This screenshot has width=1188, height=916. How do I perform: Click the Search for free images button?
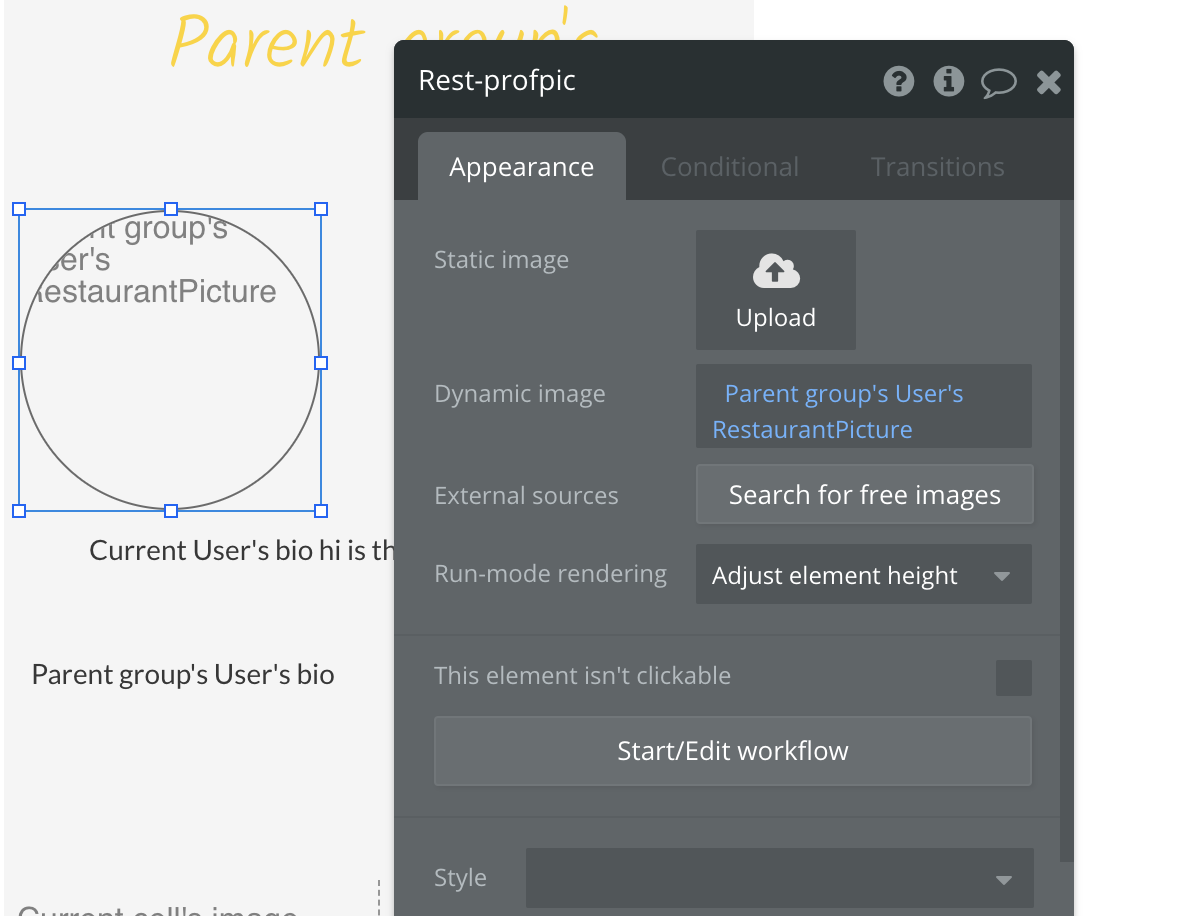click(864, 495)
